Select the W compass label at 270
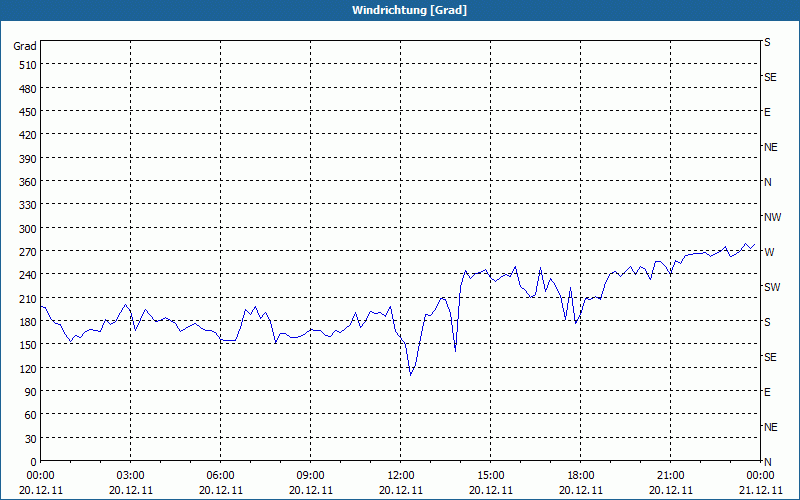 [769, 252]
